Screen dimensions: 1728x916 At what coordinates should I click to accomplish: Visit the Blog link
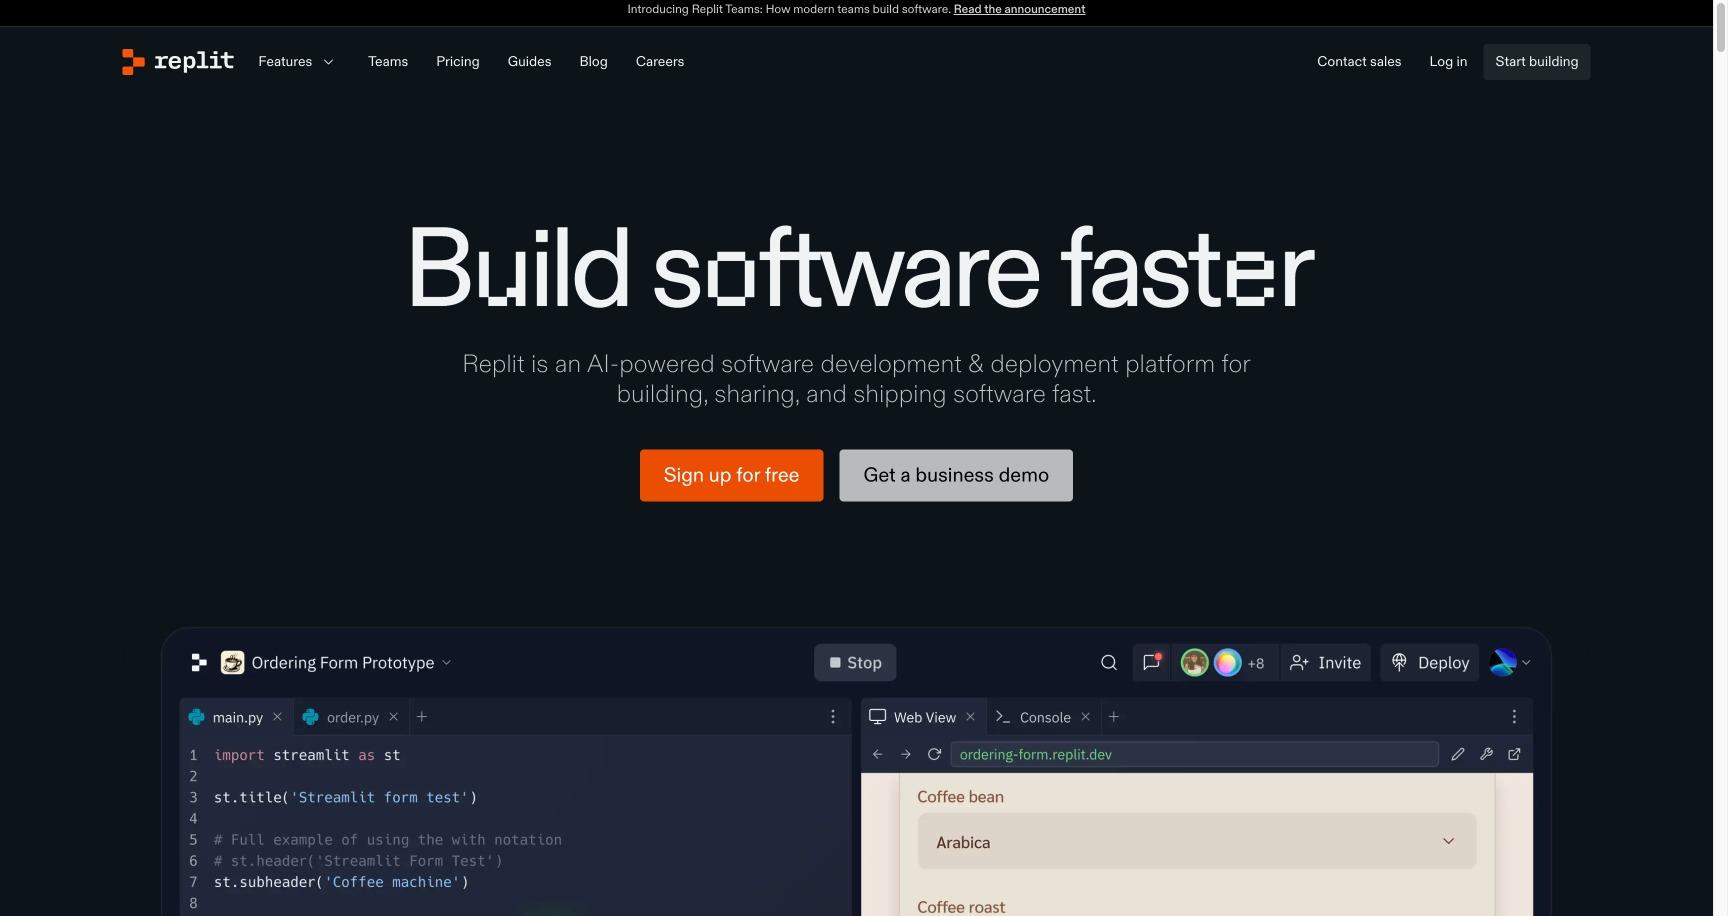tap(593, 61)
